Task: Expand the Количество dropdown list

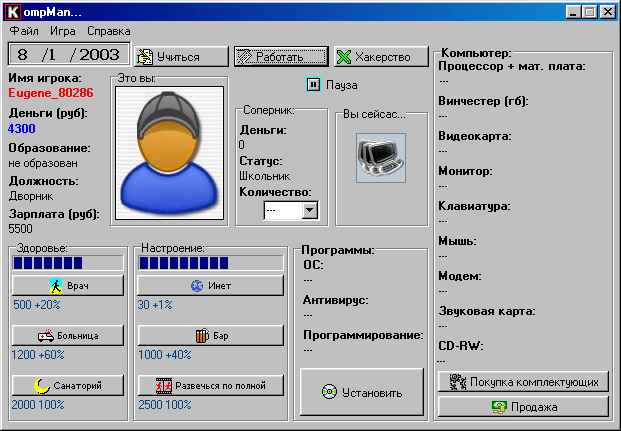Action: click(x=309, y=210)
